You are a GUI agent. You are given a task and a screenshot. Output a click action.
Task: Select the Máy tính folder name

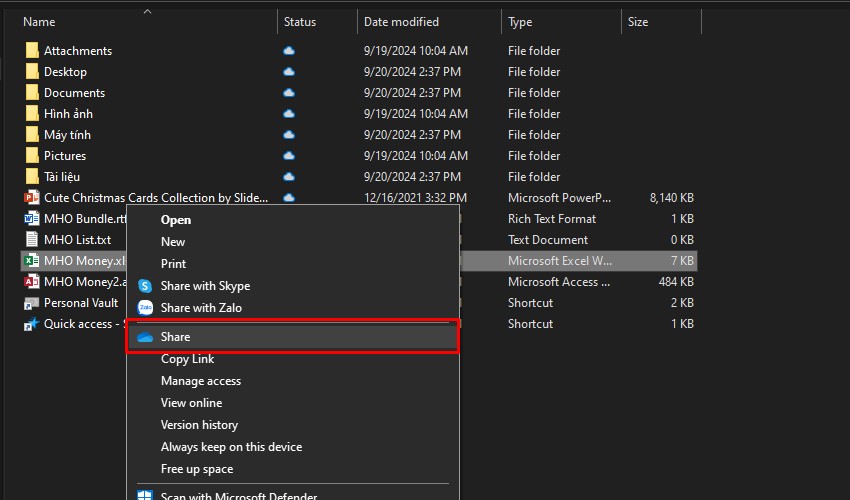(67, 134)
